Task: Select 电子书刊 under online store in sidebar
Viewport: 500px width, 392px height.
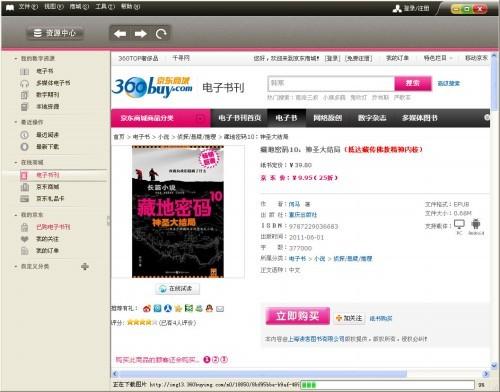Action: (x=48, y=175)
